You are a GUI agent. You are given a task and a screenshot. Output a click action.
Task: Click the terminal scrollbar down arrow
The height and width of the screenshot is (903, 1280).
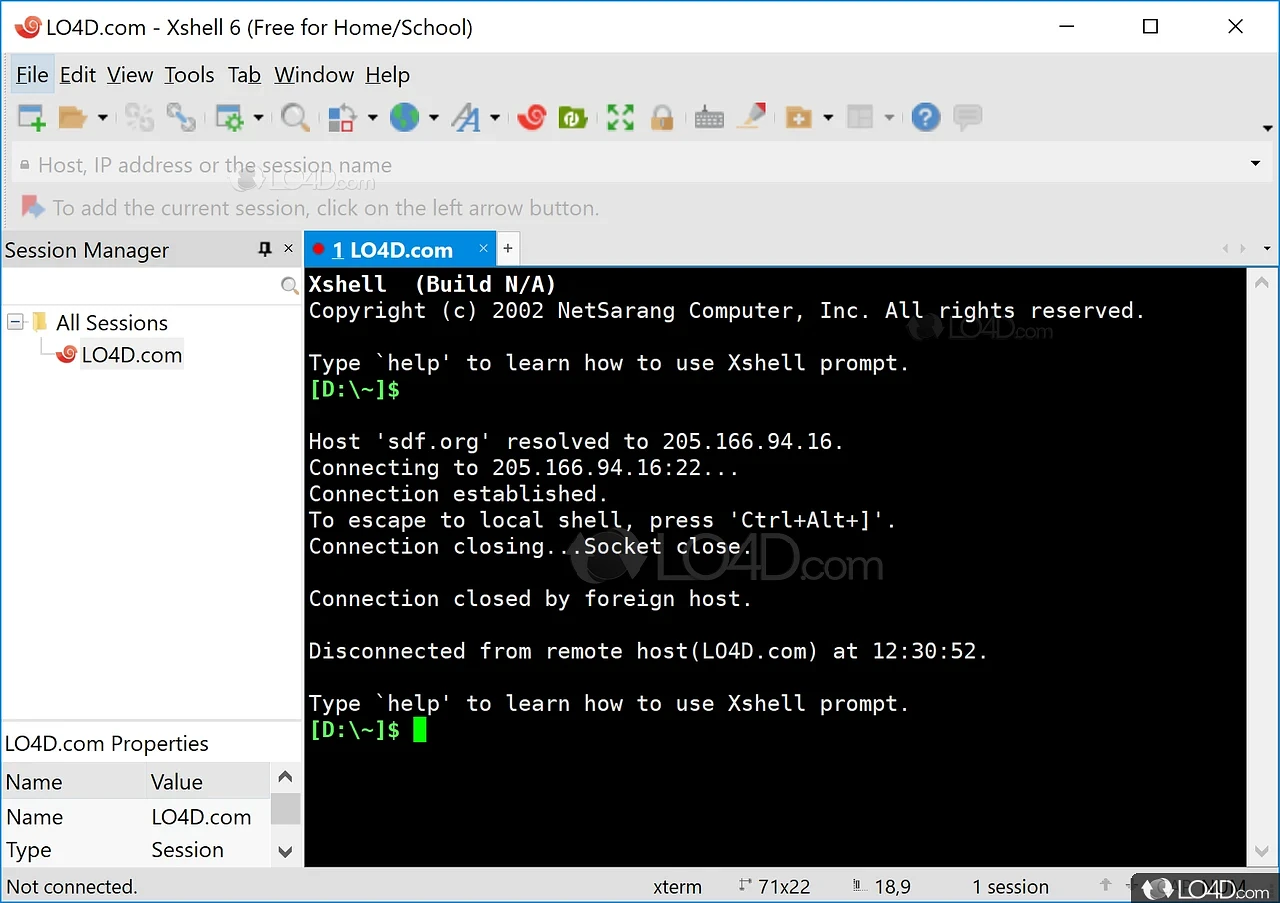pos(1262,852)
